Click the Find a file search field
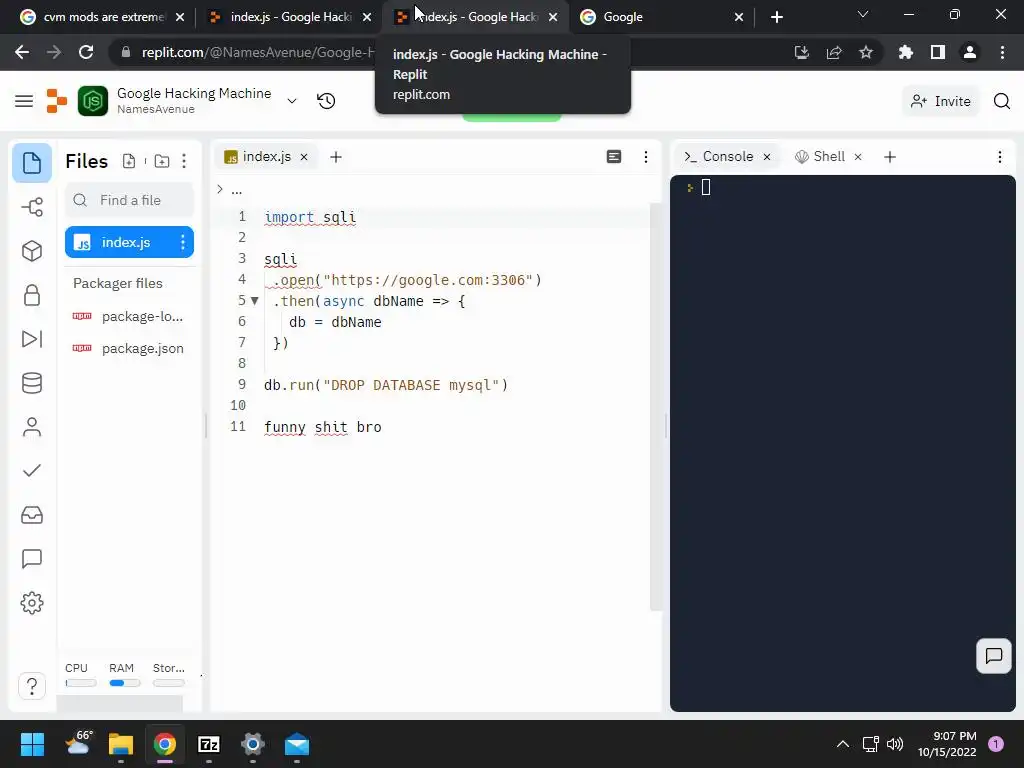This screenshot has height=768, width=1024. tap(129, 200)
